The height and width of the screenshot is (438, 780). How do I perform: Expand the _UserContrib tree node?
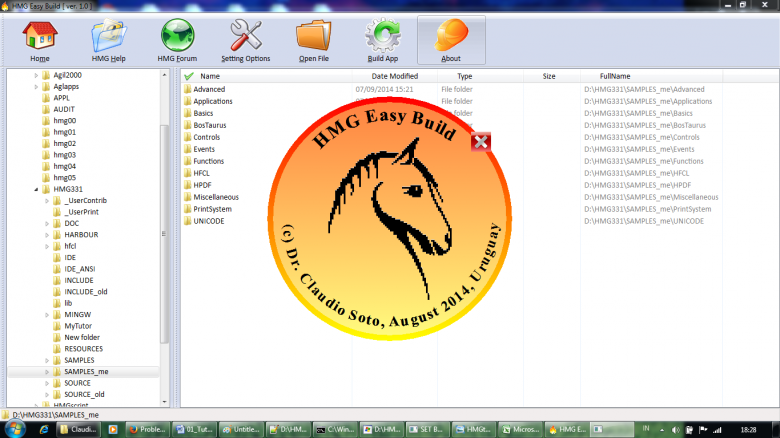click(47, 201)
